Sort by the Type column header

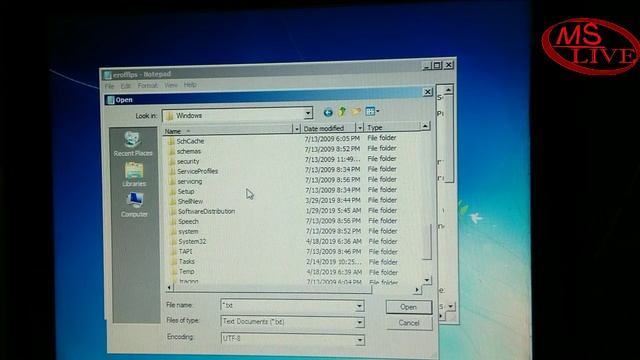(x=393, y=127)
